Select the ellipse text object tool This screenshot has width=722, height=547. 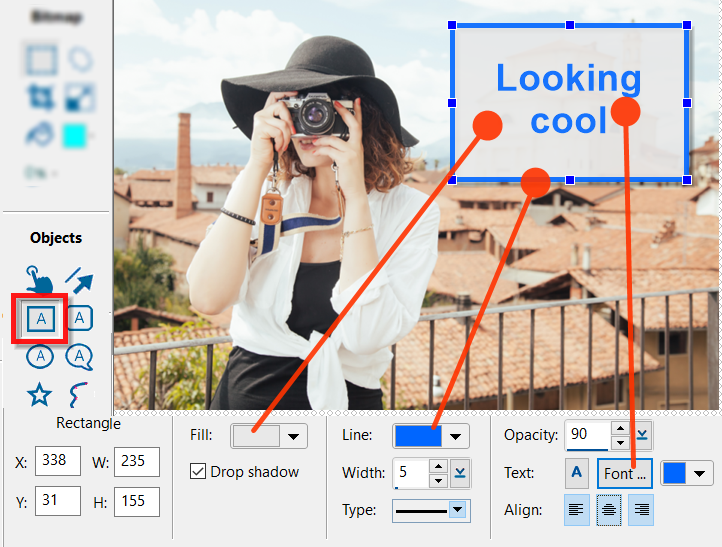click(x=39, y=356)
